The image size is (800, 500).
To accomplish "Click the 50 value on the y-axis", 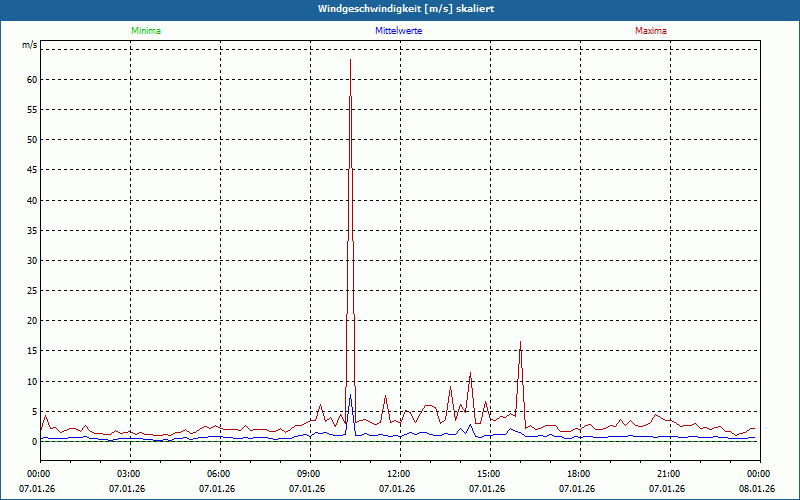I will pos(32,140).
